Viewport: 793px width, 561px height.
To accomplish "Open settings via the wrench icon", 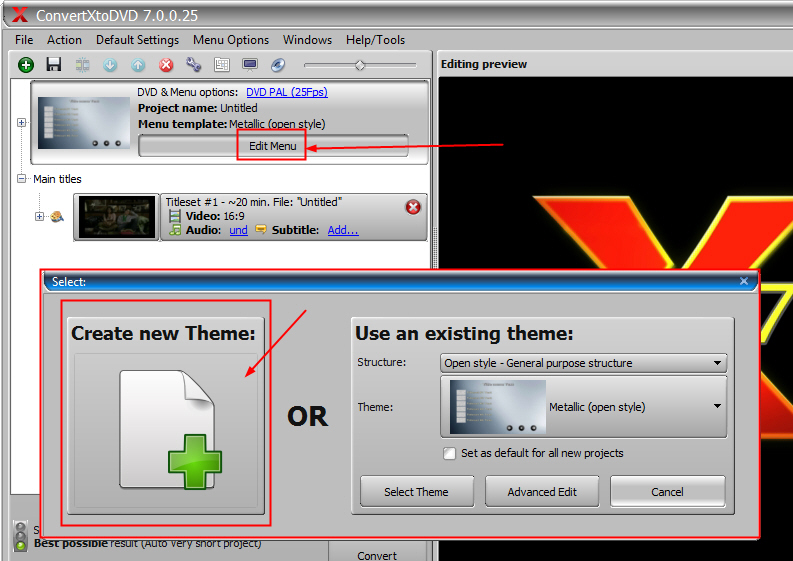I will 194,65.
